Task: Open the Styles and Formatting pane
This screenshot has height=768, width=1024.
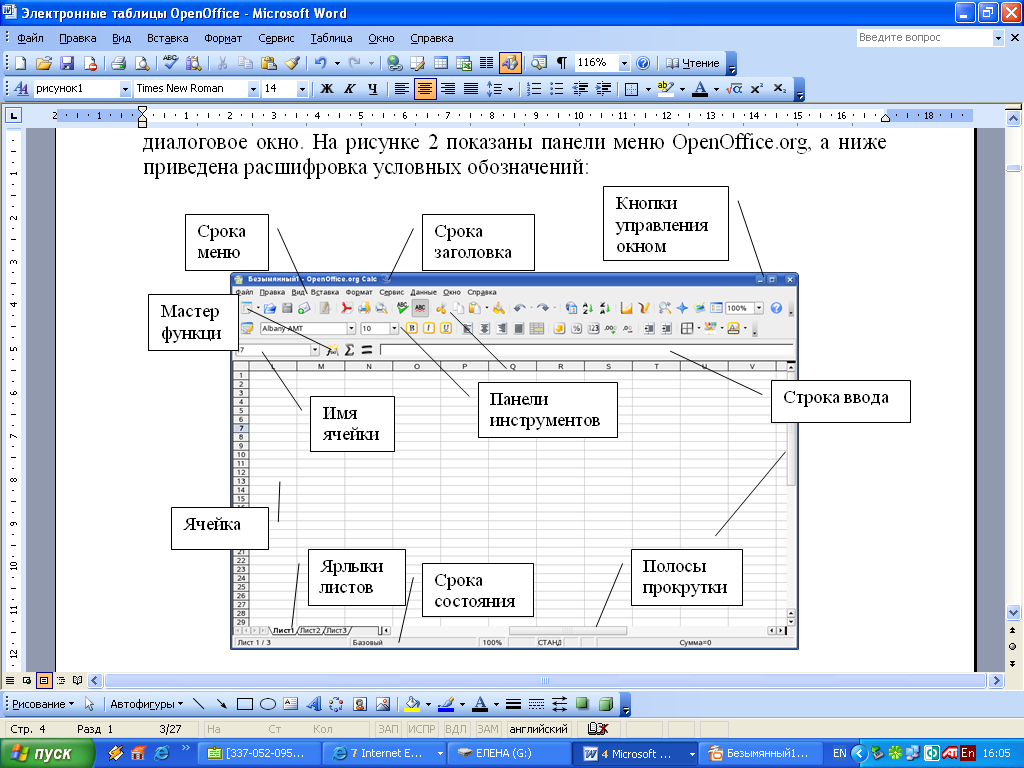Action: pyautogui.click(x=21, y=88)
